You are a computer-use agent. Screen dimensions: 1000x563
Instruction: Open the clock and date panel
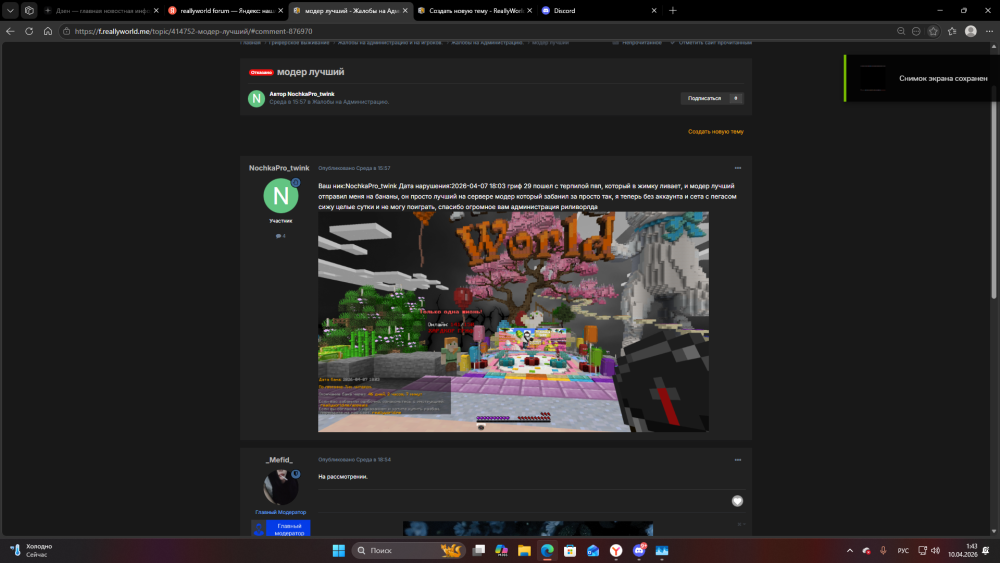[x=962, y=550]
